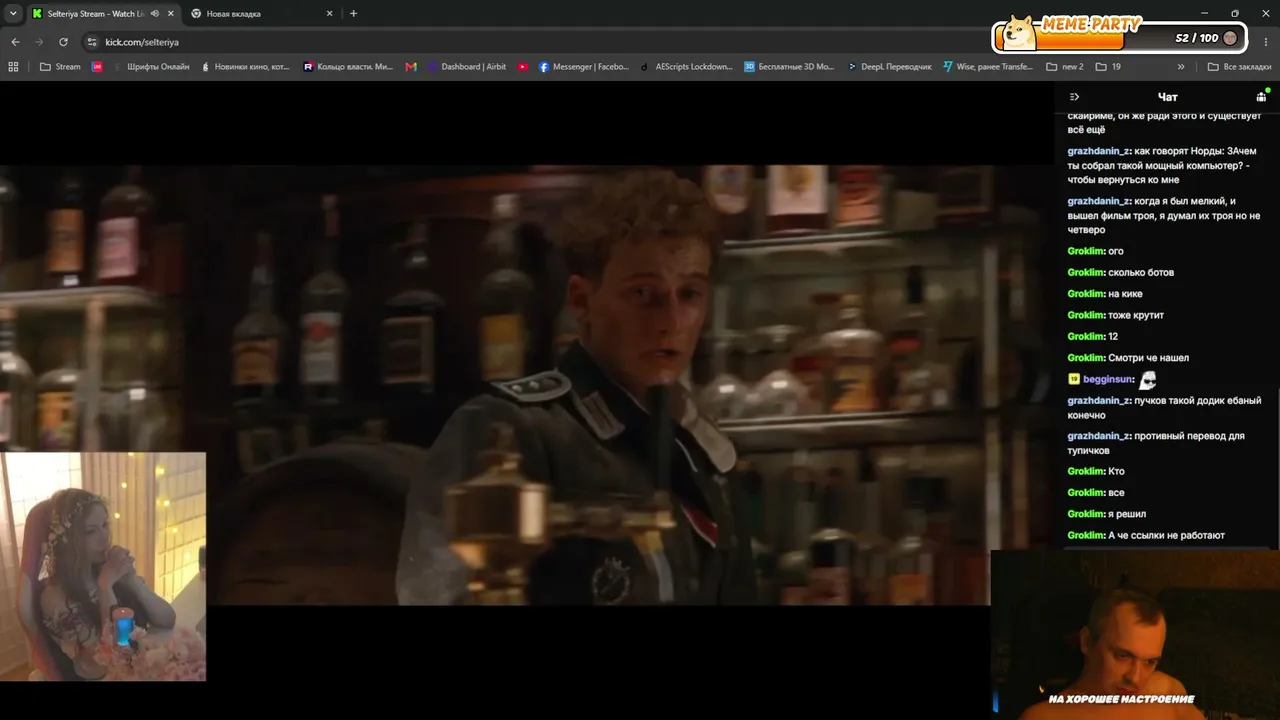This screenshot has width=1280, height=720.
Task: Open grazhdanin_z profile from the Норды message
Action: 1099,151
